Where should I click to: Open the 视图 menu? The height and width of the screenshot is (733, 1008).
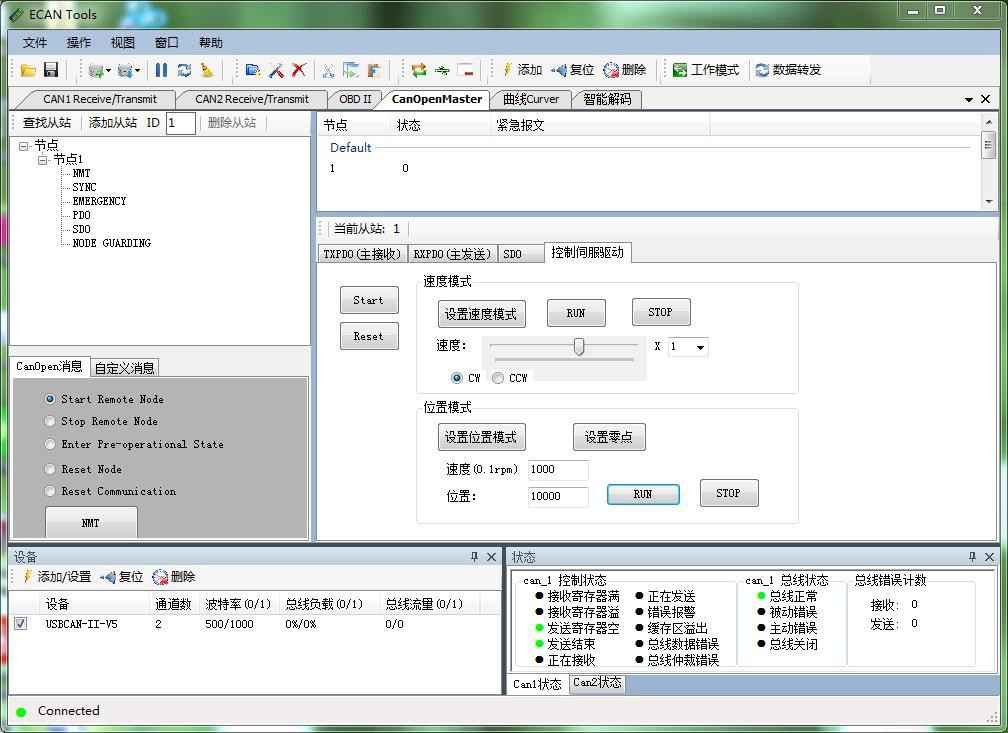coord(122,42)
